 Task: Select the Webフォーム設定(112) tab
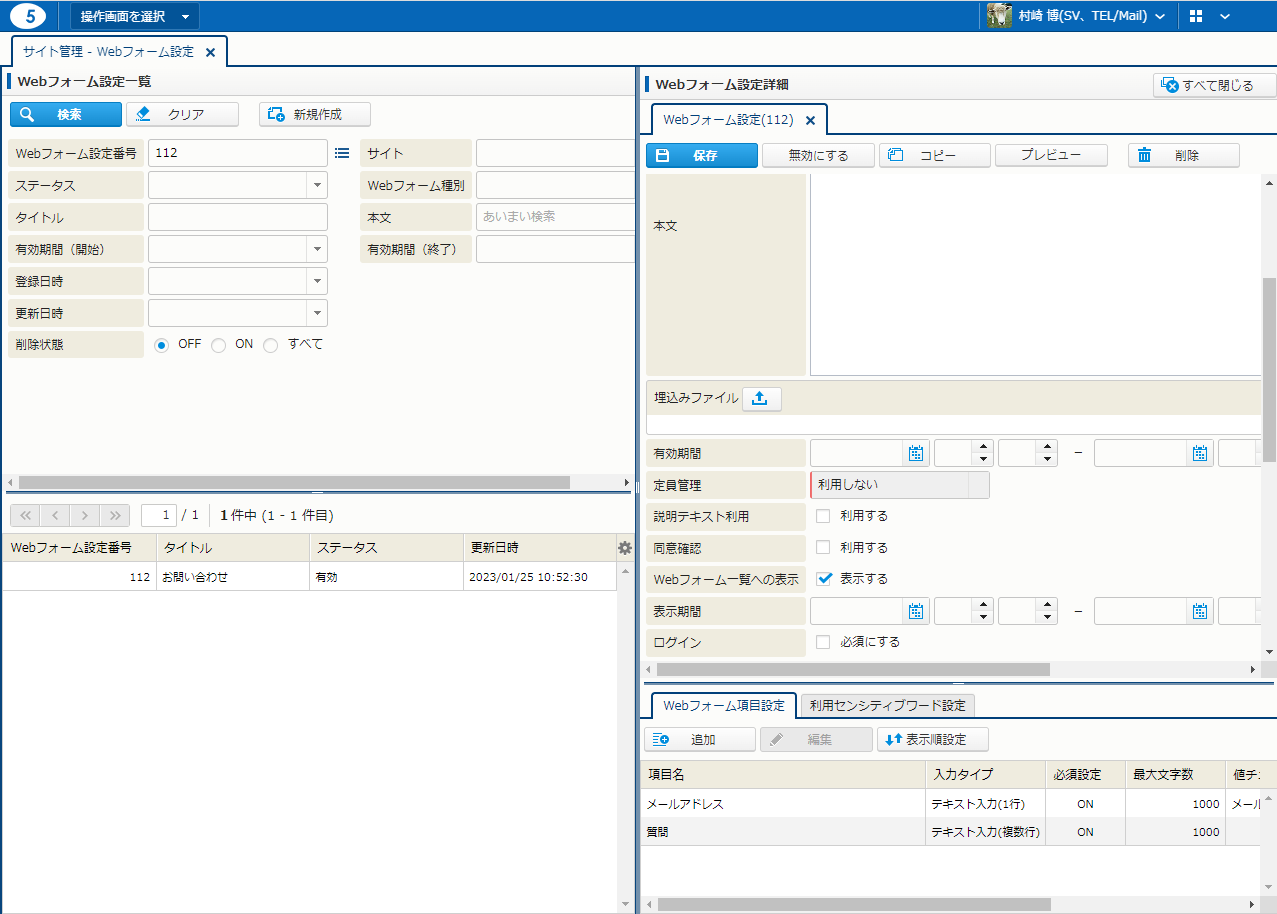click(x=728, y=120)
